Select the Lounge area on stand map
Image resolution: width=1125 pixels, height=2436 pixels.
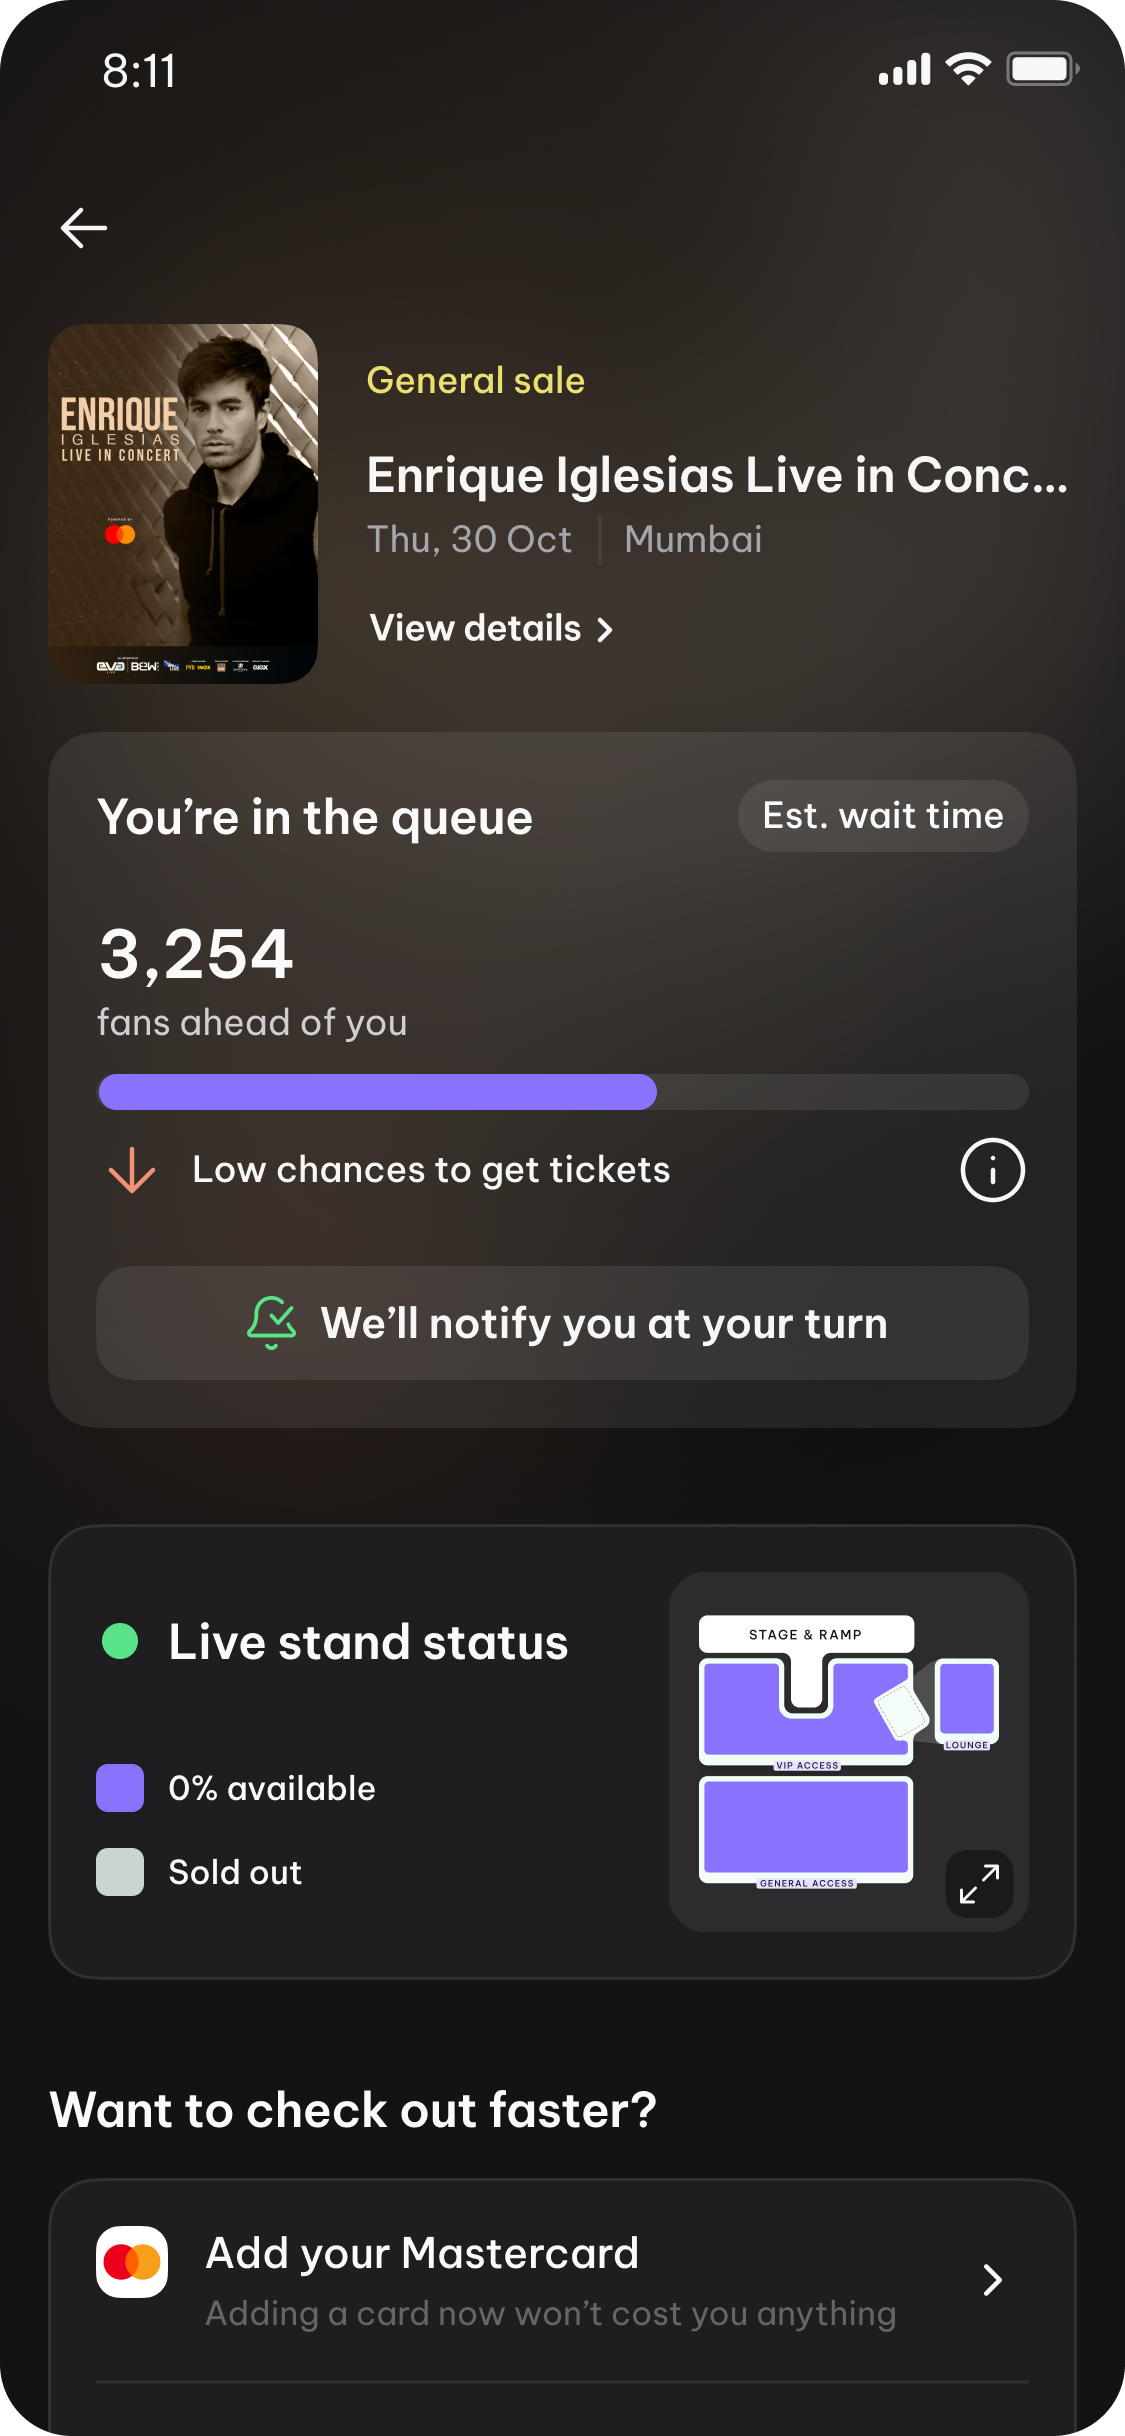pos(967,1698)
